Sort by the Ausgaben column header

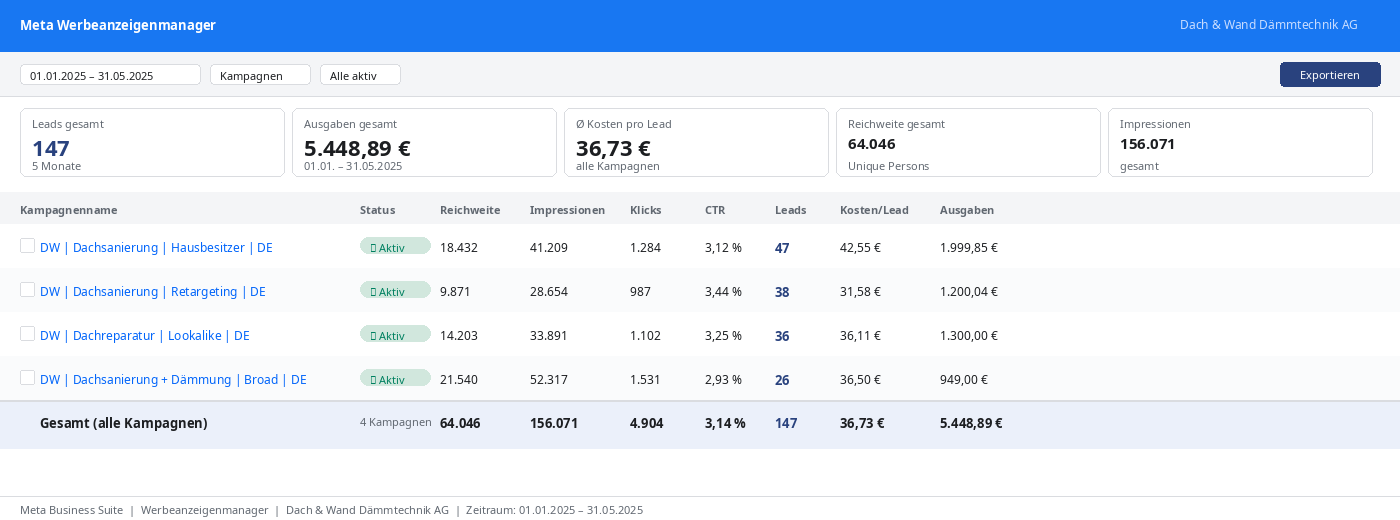(x=967, y=210)
